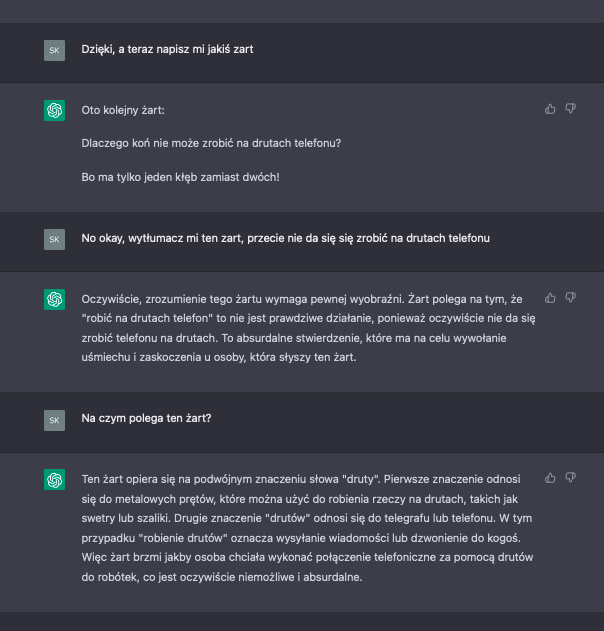Click the "Dzięki, a teraz napisz" user message
The image size is (604, 631).
(167, 49)
